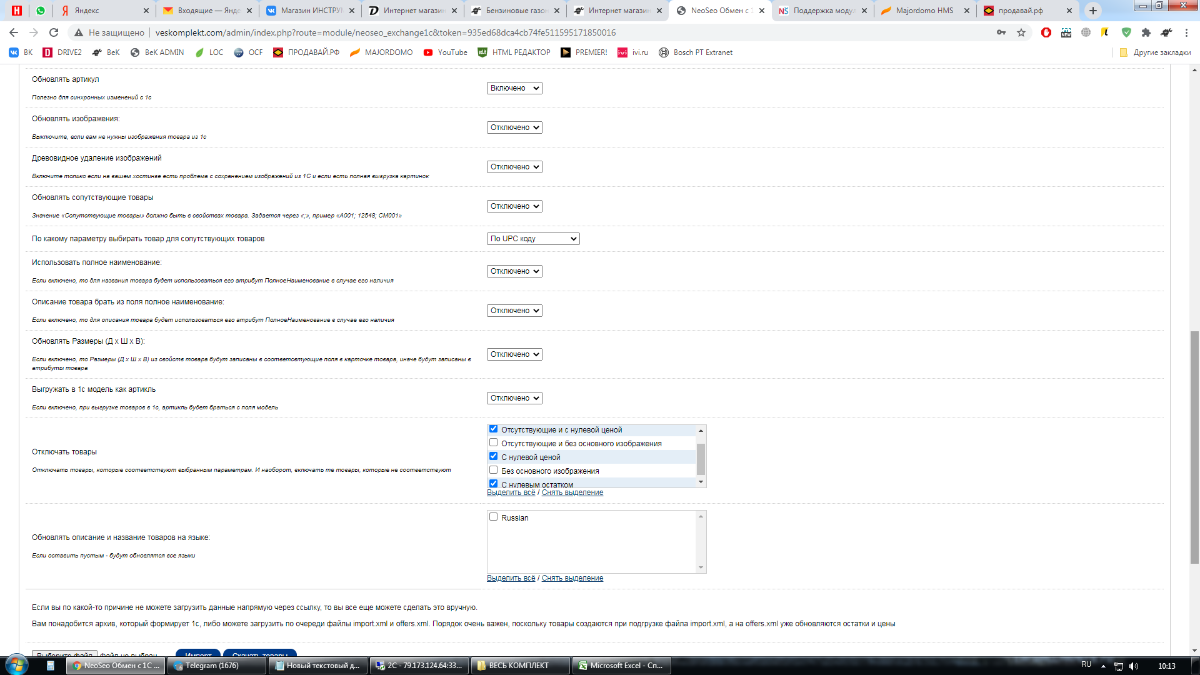1200x675 pixels.
Task: Open the Opera red extension icon
Action: pyautogui.click(x=1047, y=32)
